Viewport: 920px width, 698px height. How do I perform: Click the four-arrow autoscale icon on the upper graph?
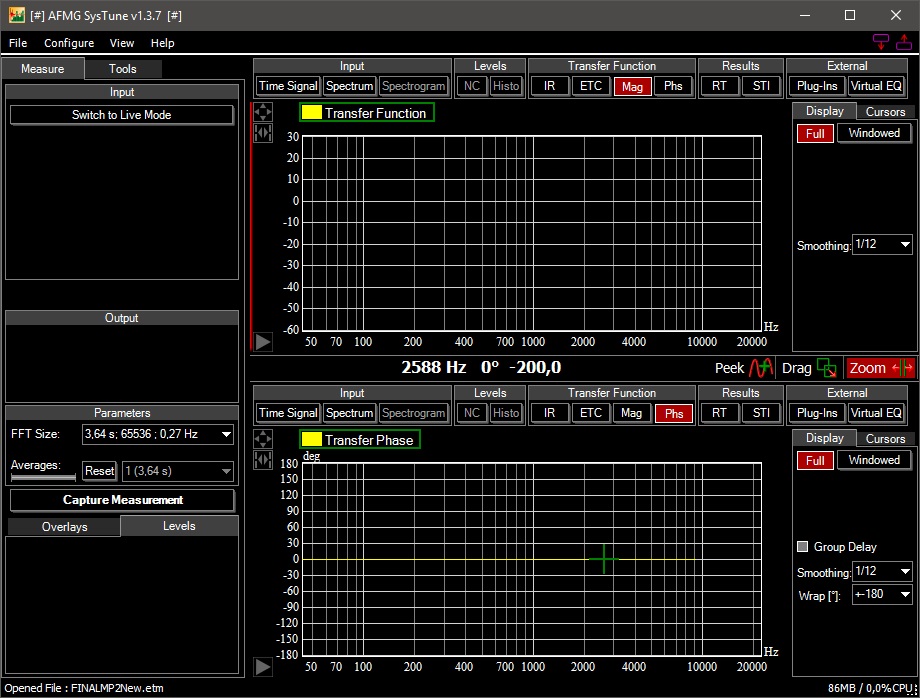[263, 112]
